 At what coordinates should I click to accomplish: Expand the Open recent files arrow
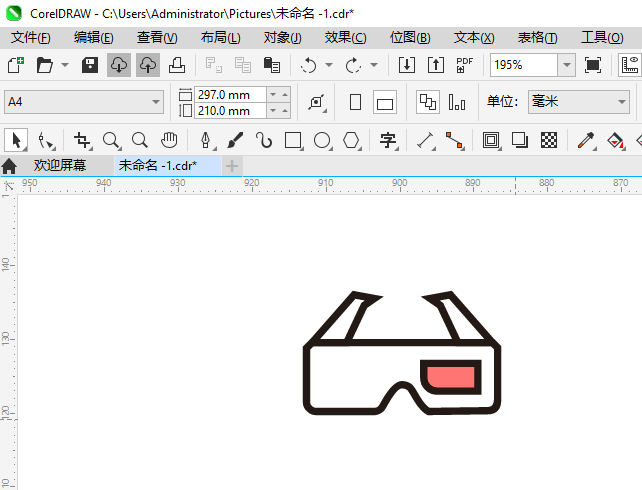(65, 65)
